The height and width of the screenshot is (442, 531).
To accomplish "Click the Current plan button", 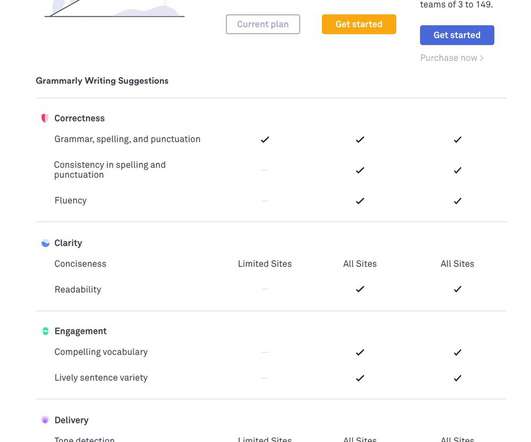I will pos(263,24).
